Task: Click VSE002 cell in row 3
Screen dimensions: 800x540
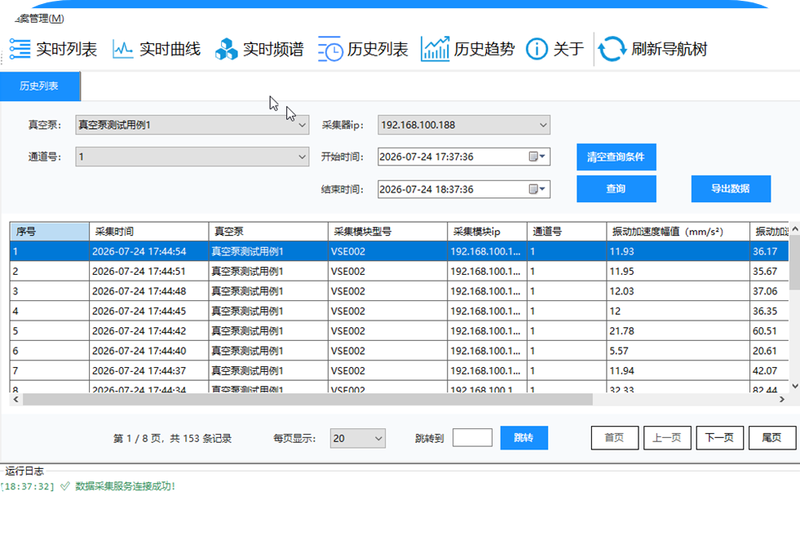Action: tap(387, 291)
